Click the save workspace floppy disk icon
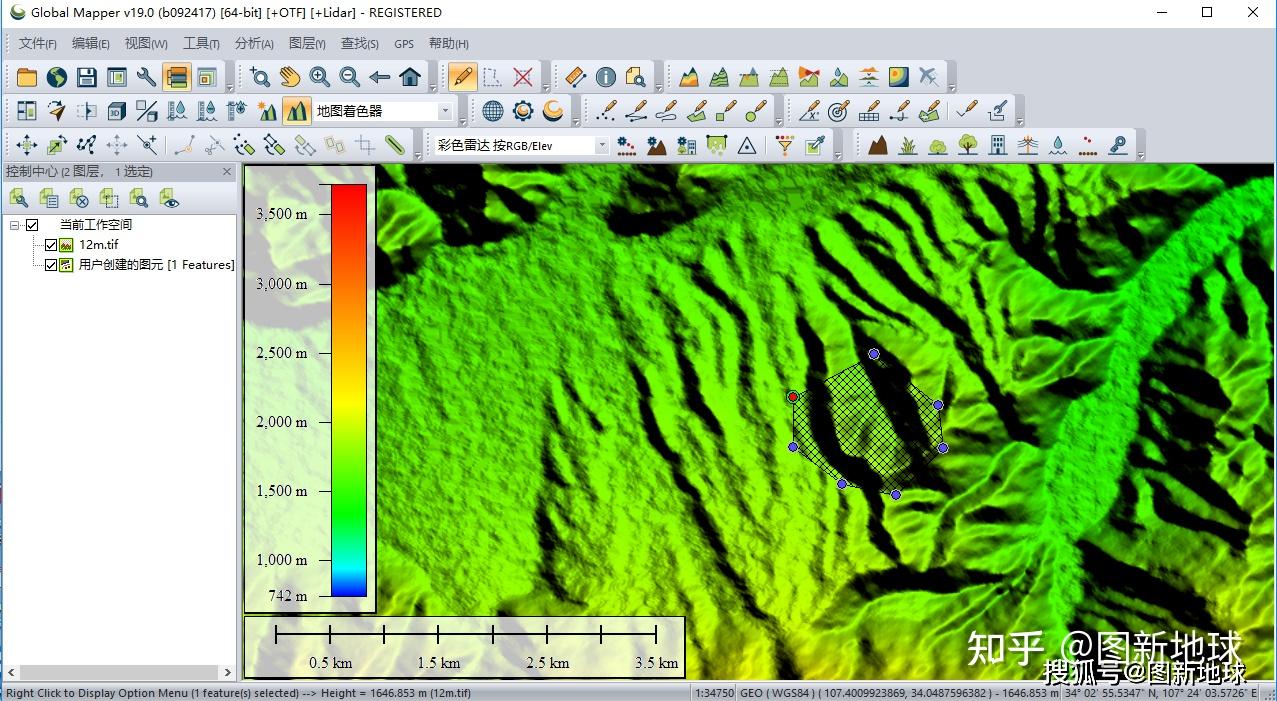The image size is (1277, 701). (x=87, y=77)
